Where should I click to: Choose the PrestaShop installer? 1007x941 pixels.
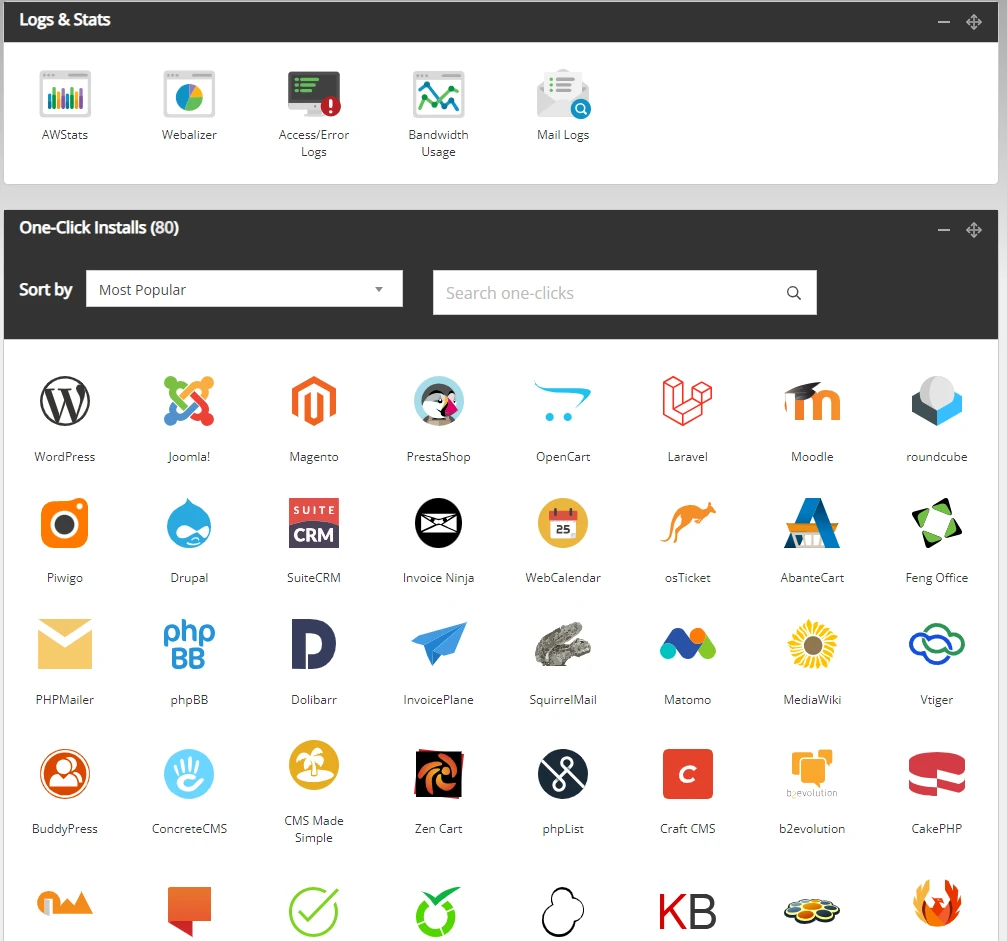pyautogui.click(x=438, y=402)
